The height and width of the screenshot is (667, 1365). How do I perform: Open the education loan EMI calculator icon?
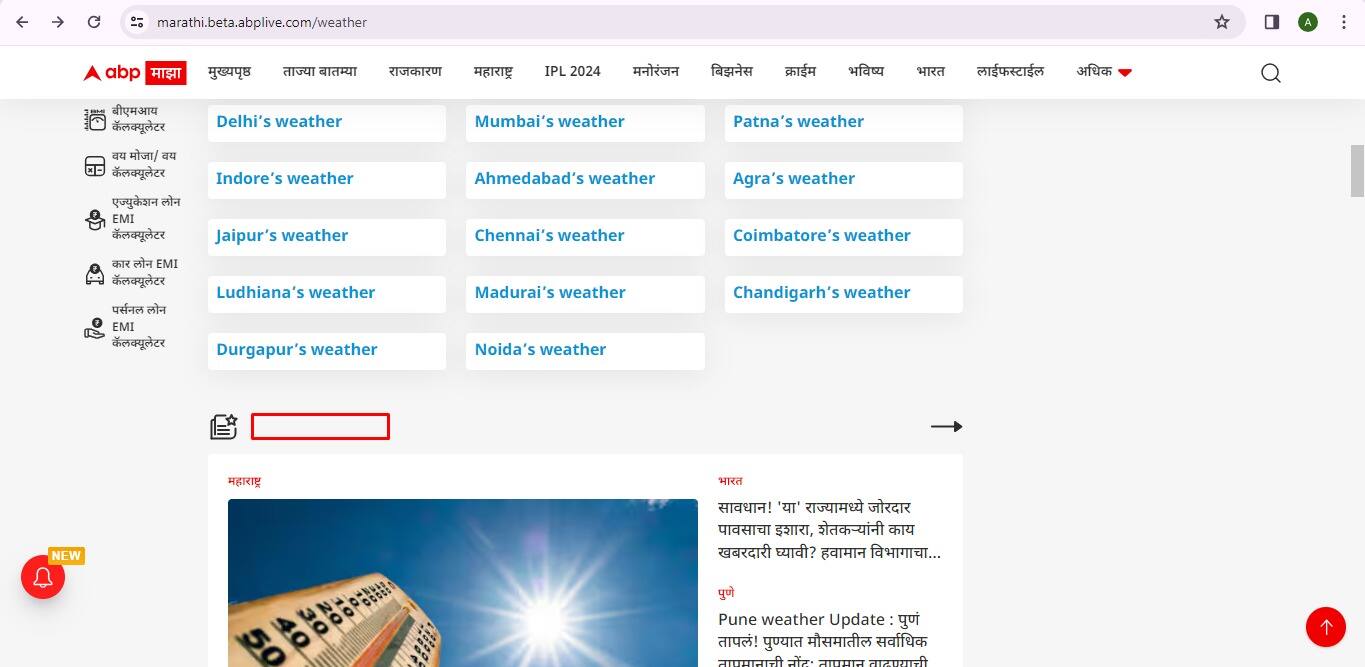(95, 219)
